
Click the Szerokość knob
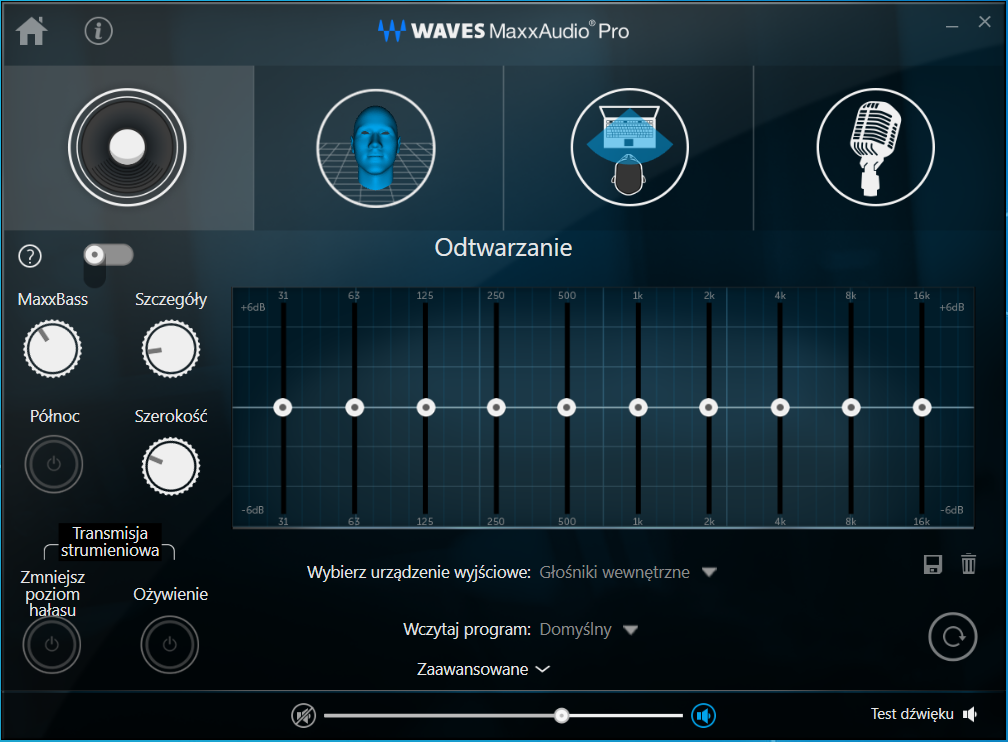(170, 466)
